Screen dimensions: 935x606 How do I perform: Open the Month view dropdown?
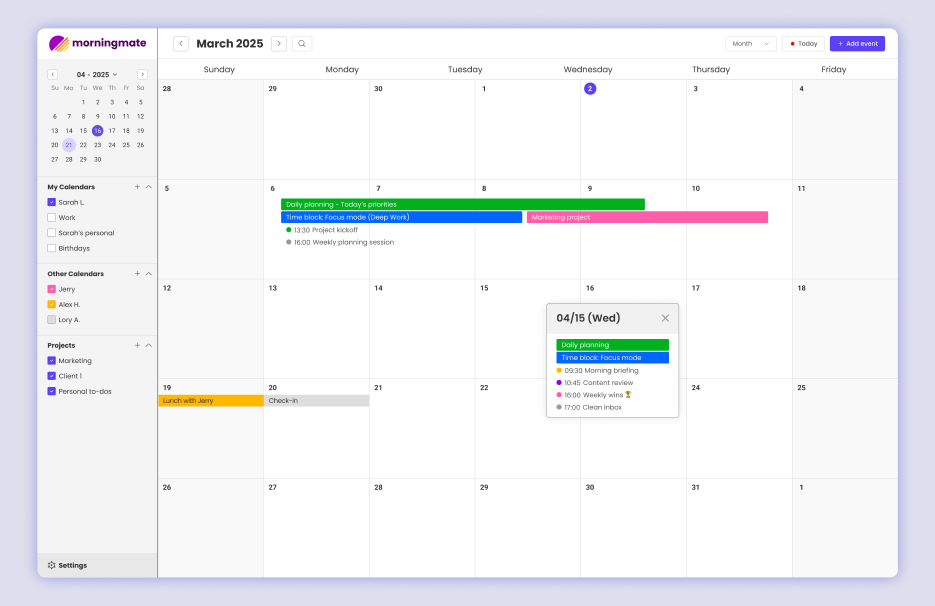[x=751, y=44]
